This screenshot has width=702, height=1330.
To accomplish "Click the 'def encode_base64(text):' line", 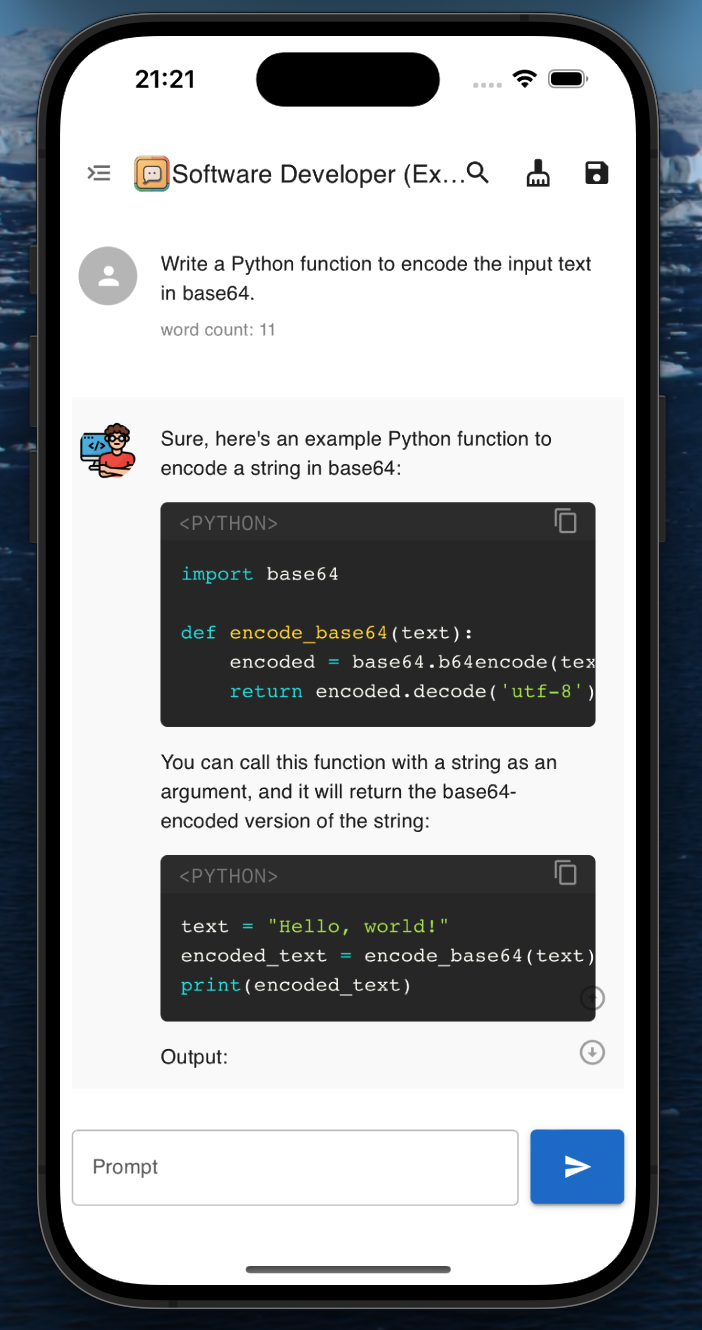I will (327, 633).
